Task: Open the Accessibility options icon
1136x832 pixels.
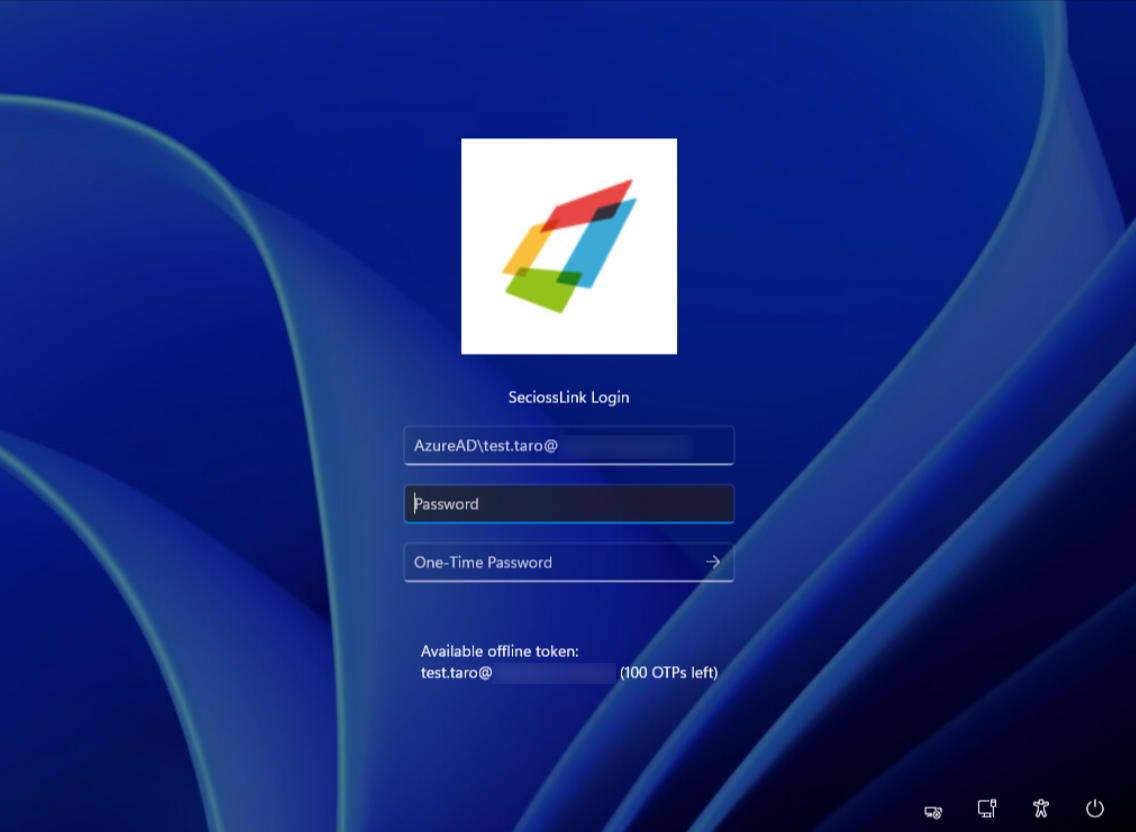Action: click(x=1041, y=808)
